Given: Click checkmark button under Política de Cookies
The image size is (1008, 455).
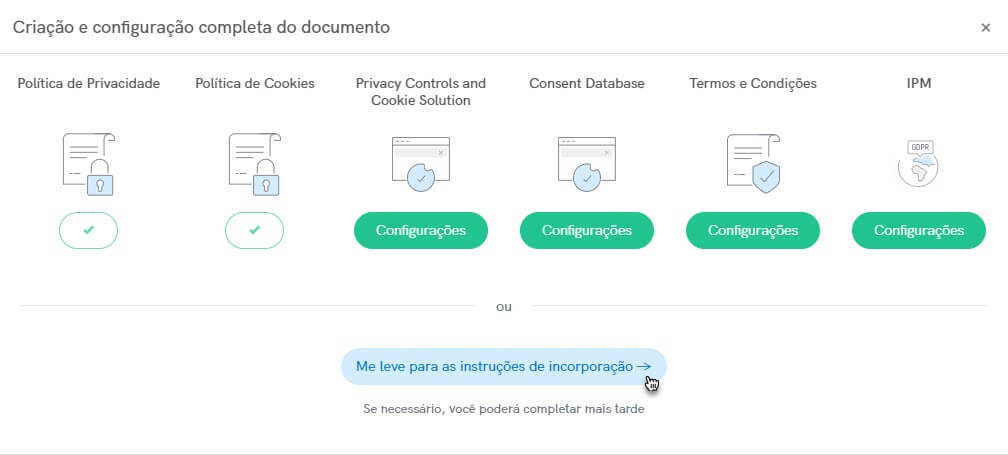Looking at the screenshot, I should (255, 230).
